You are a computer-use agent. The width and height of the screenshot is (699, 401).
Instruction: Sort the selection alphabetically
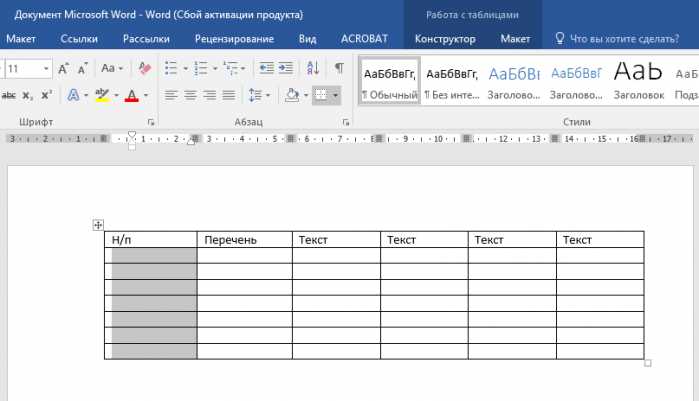313,68
